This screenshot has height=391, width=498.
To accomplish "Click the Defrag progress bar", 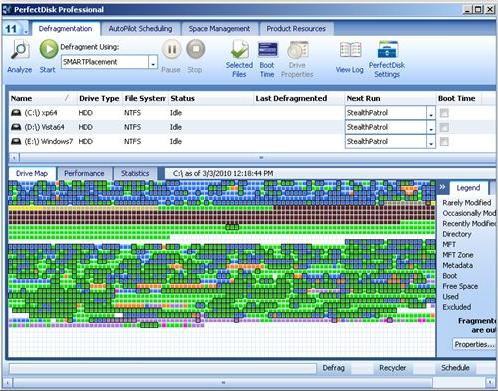I will point(163,368).
